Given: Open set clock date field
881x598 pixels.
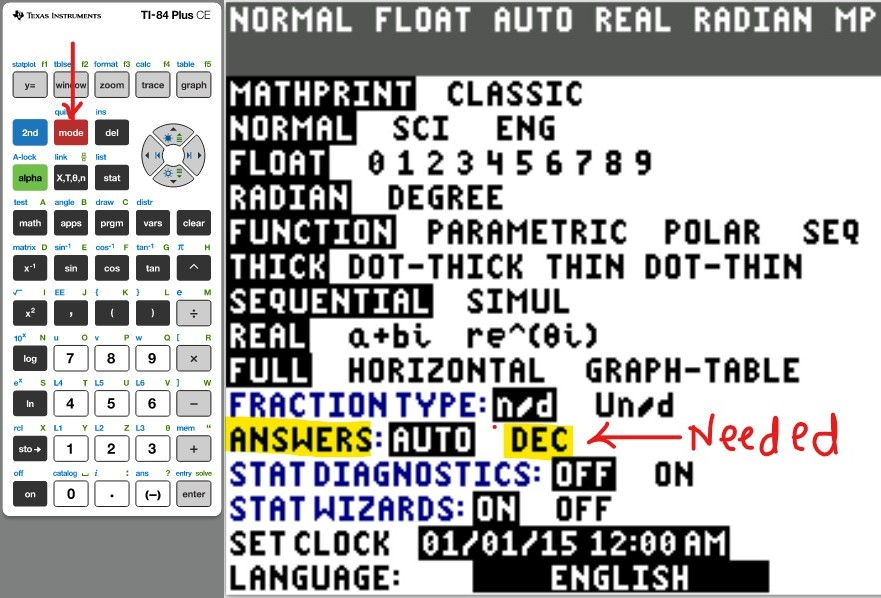Looking at the screenshot, I should [x=574, y=543].
